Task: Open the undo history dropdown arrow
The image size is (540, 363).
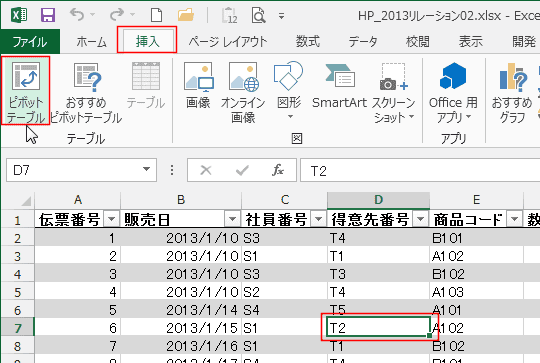Action: coord(92,15)
